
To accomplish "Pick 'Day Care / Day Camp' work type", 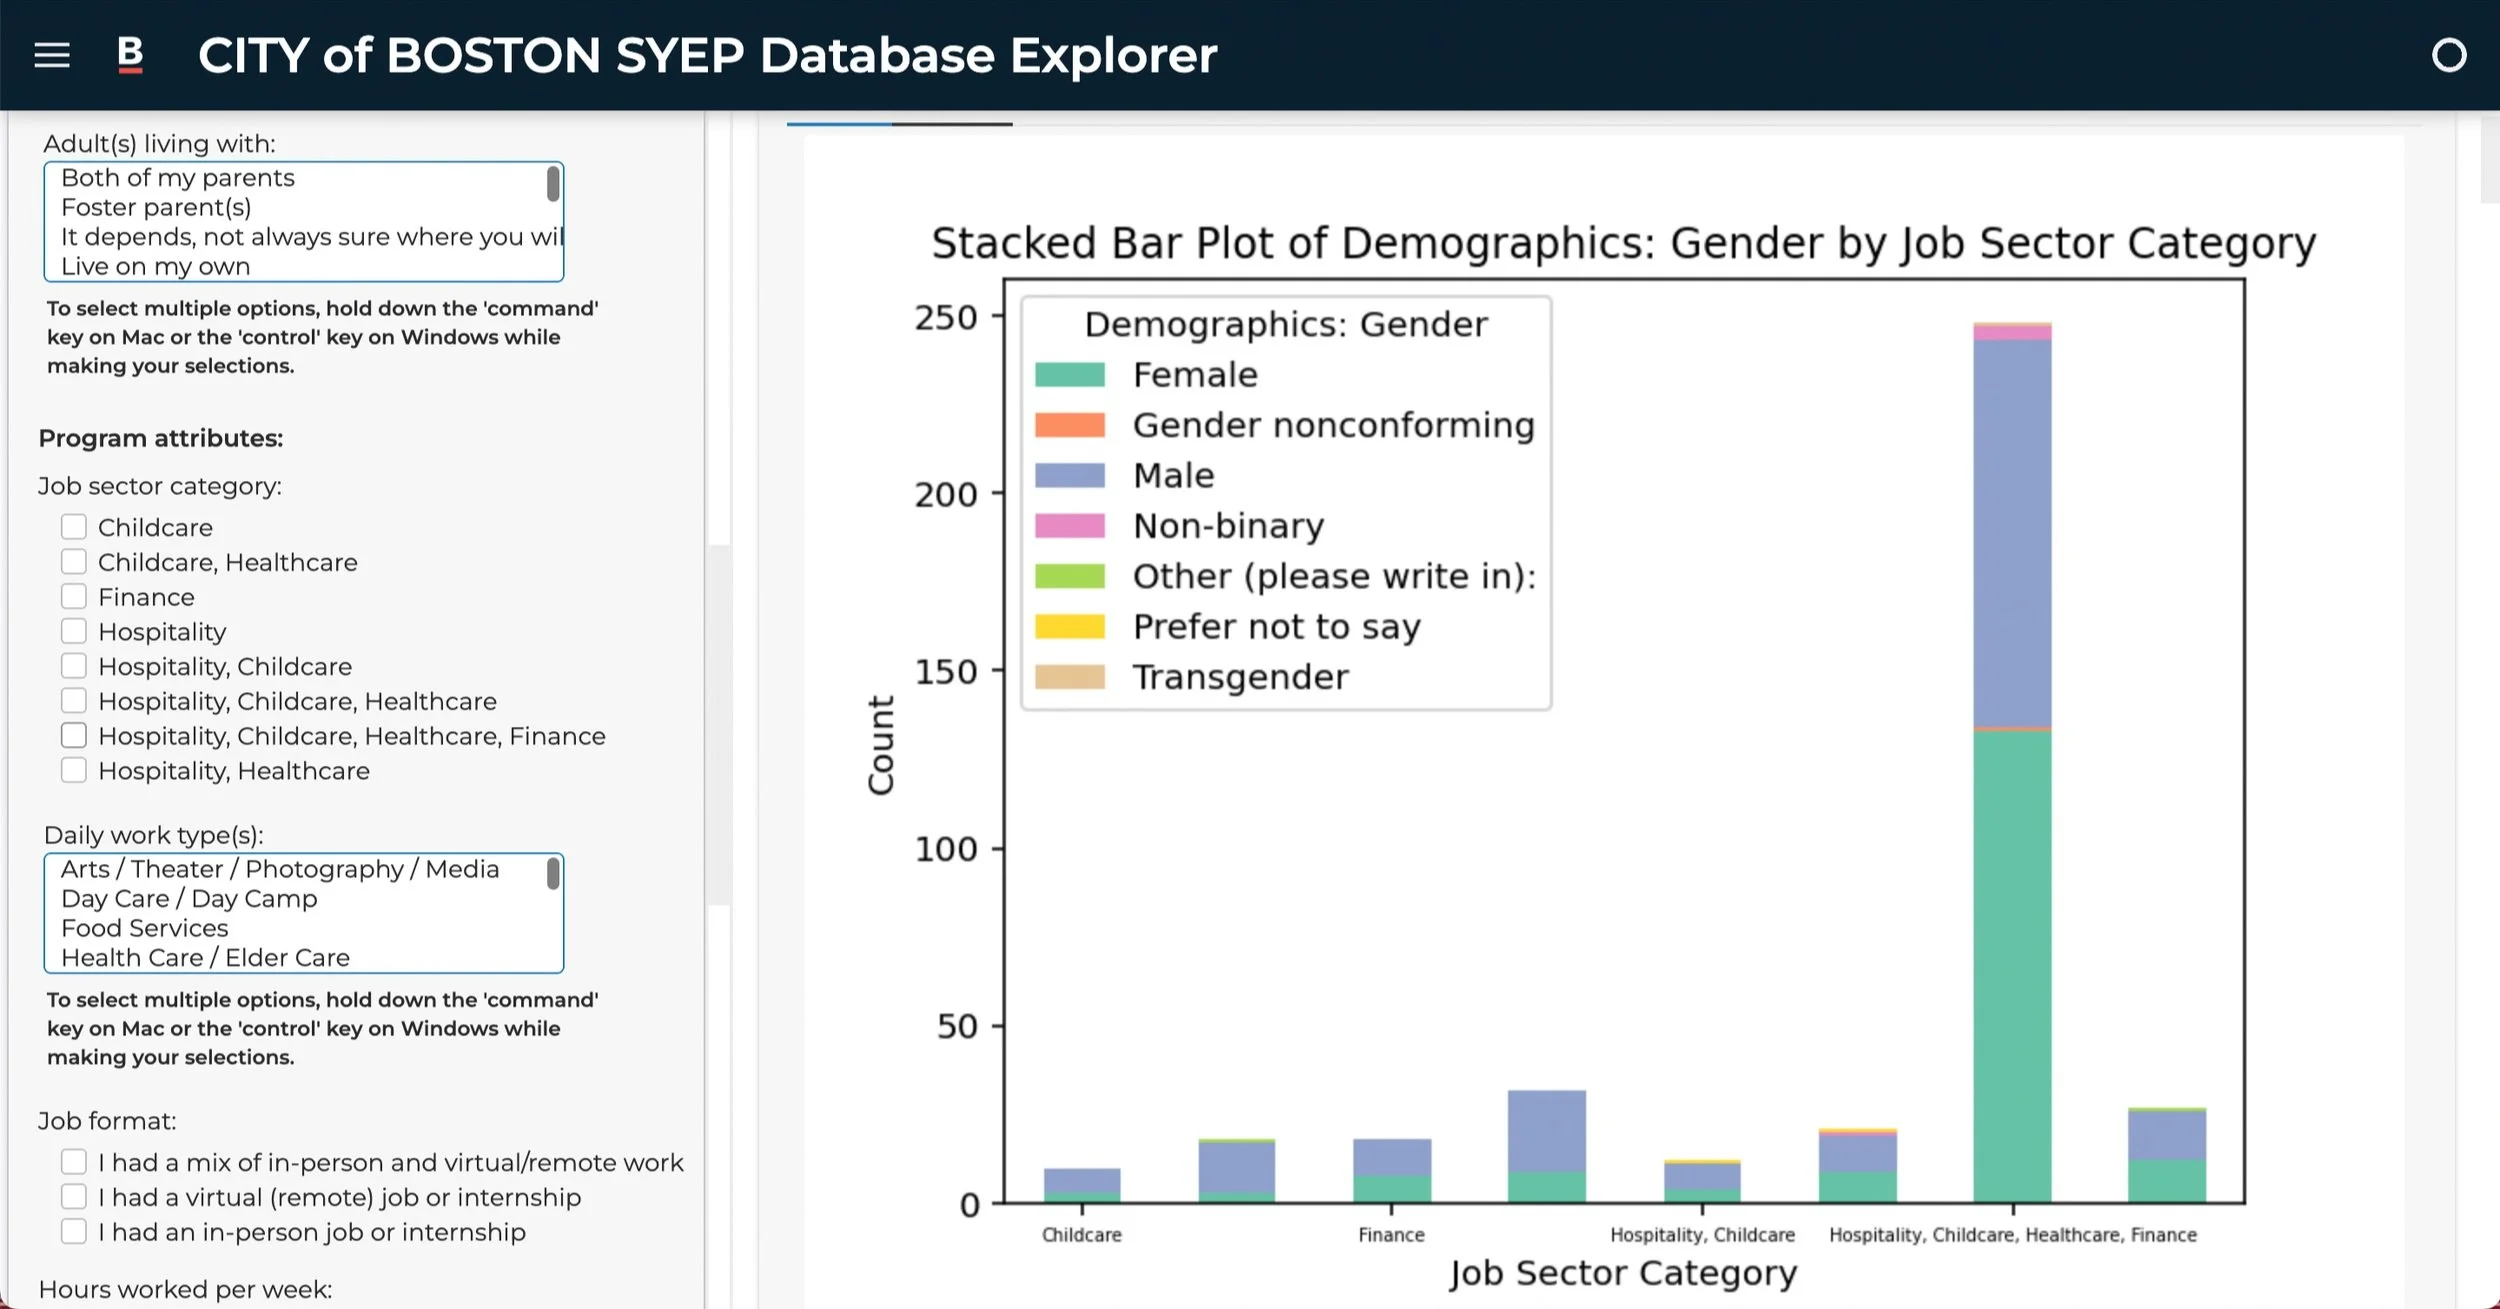I will click(189, 899).
